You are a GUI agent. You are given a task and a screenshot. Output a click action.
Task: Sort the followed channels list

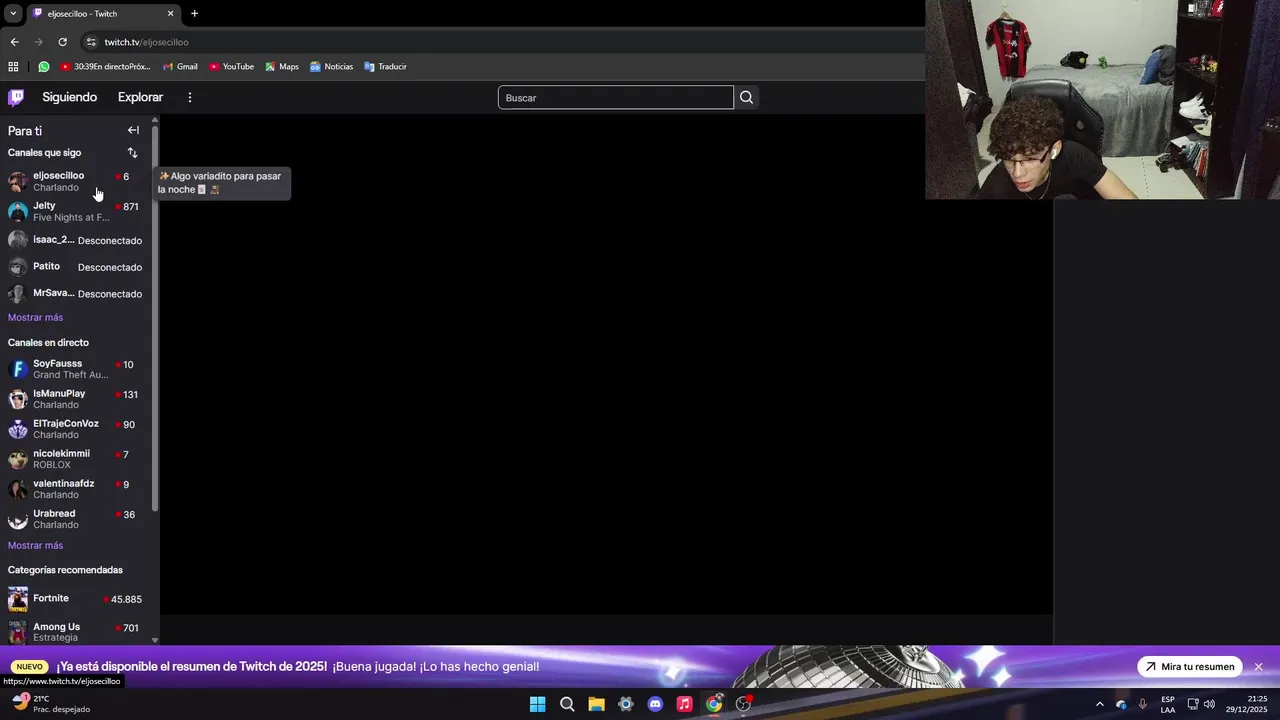(x=132, y=153)
